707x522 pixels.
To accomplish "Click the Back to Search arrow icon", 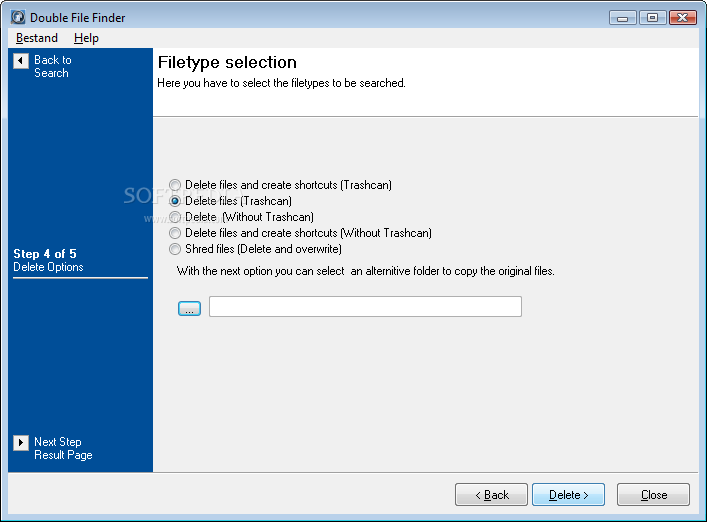I will point(21,61).
